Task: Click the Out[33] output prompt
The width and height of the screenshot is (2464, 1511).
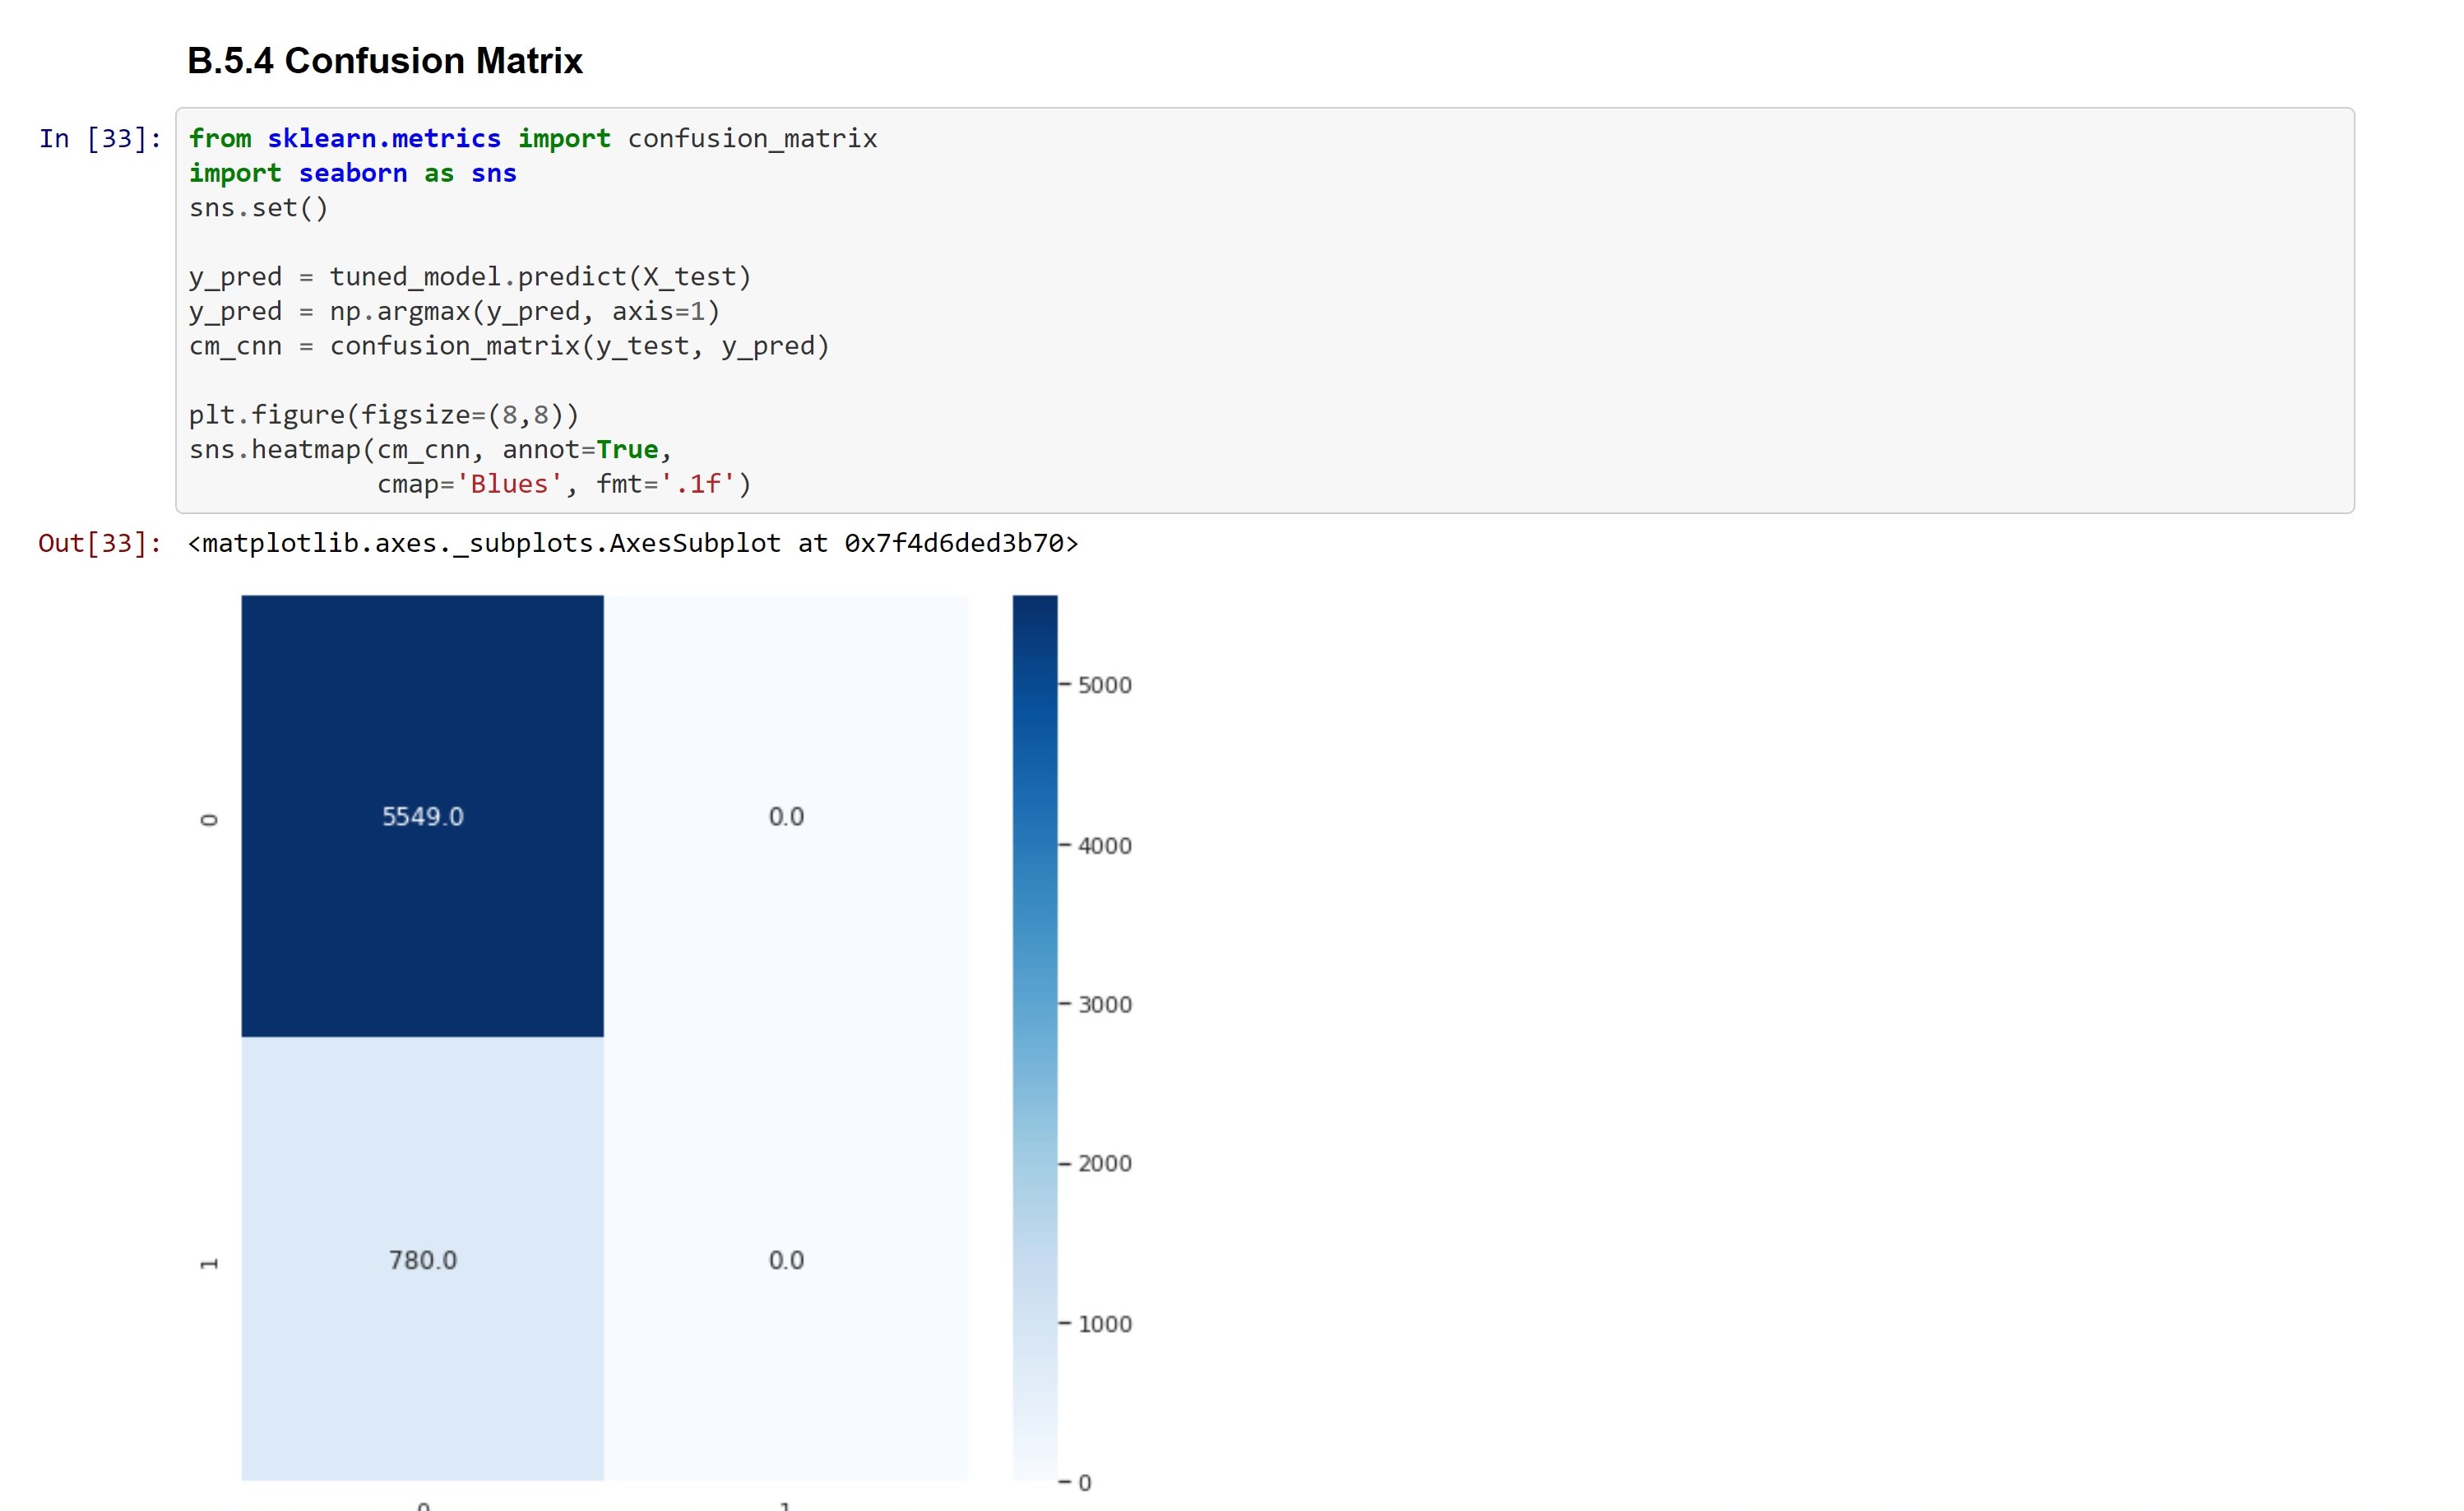Action: 100,543
